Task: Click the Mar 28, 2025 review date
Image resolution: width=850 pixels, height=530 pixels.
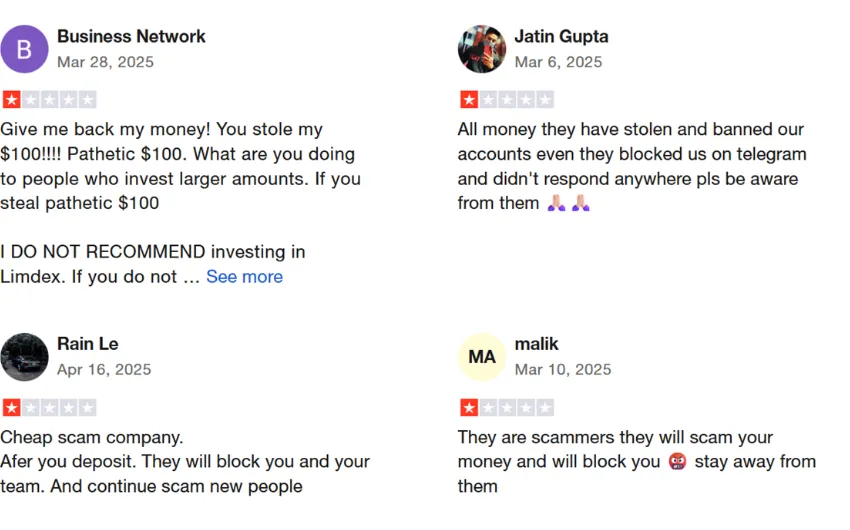Action: (x=105, y=62)
